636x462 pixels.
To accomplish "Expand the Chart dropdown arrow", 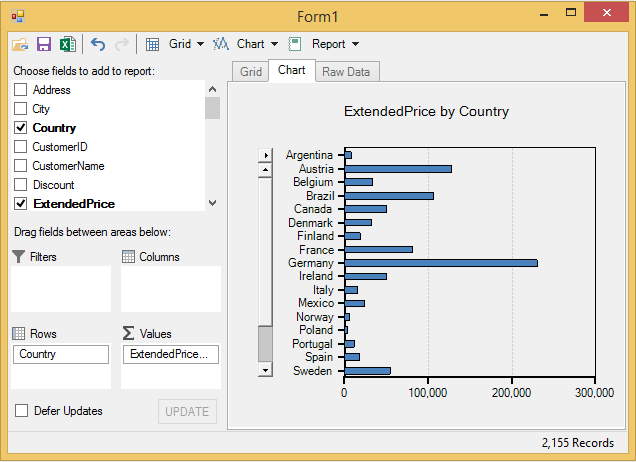I will [x=273, y=44].
